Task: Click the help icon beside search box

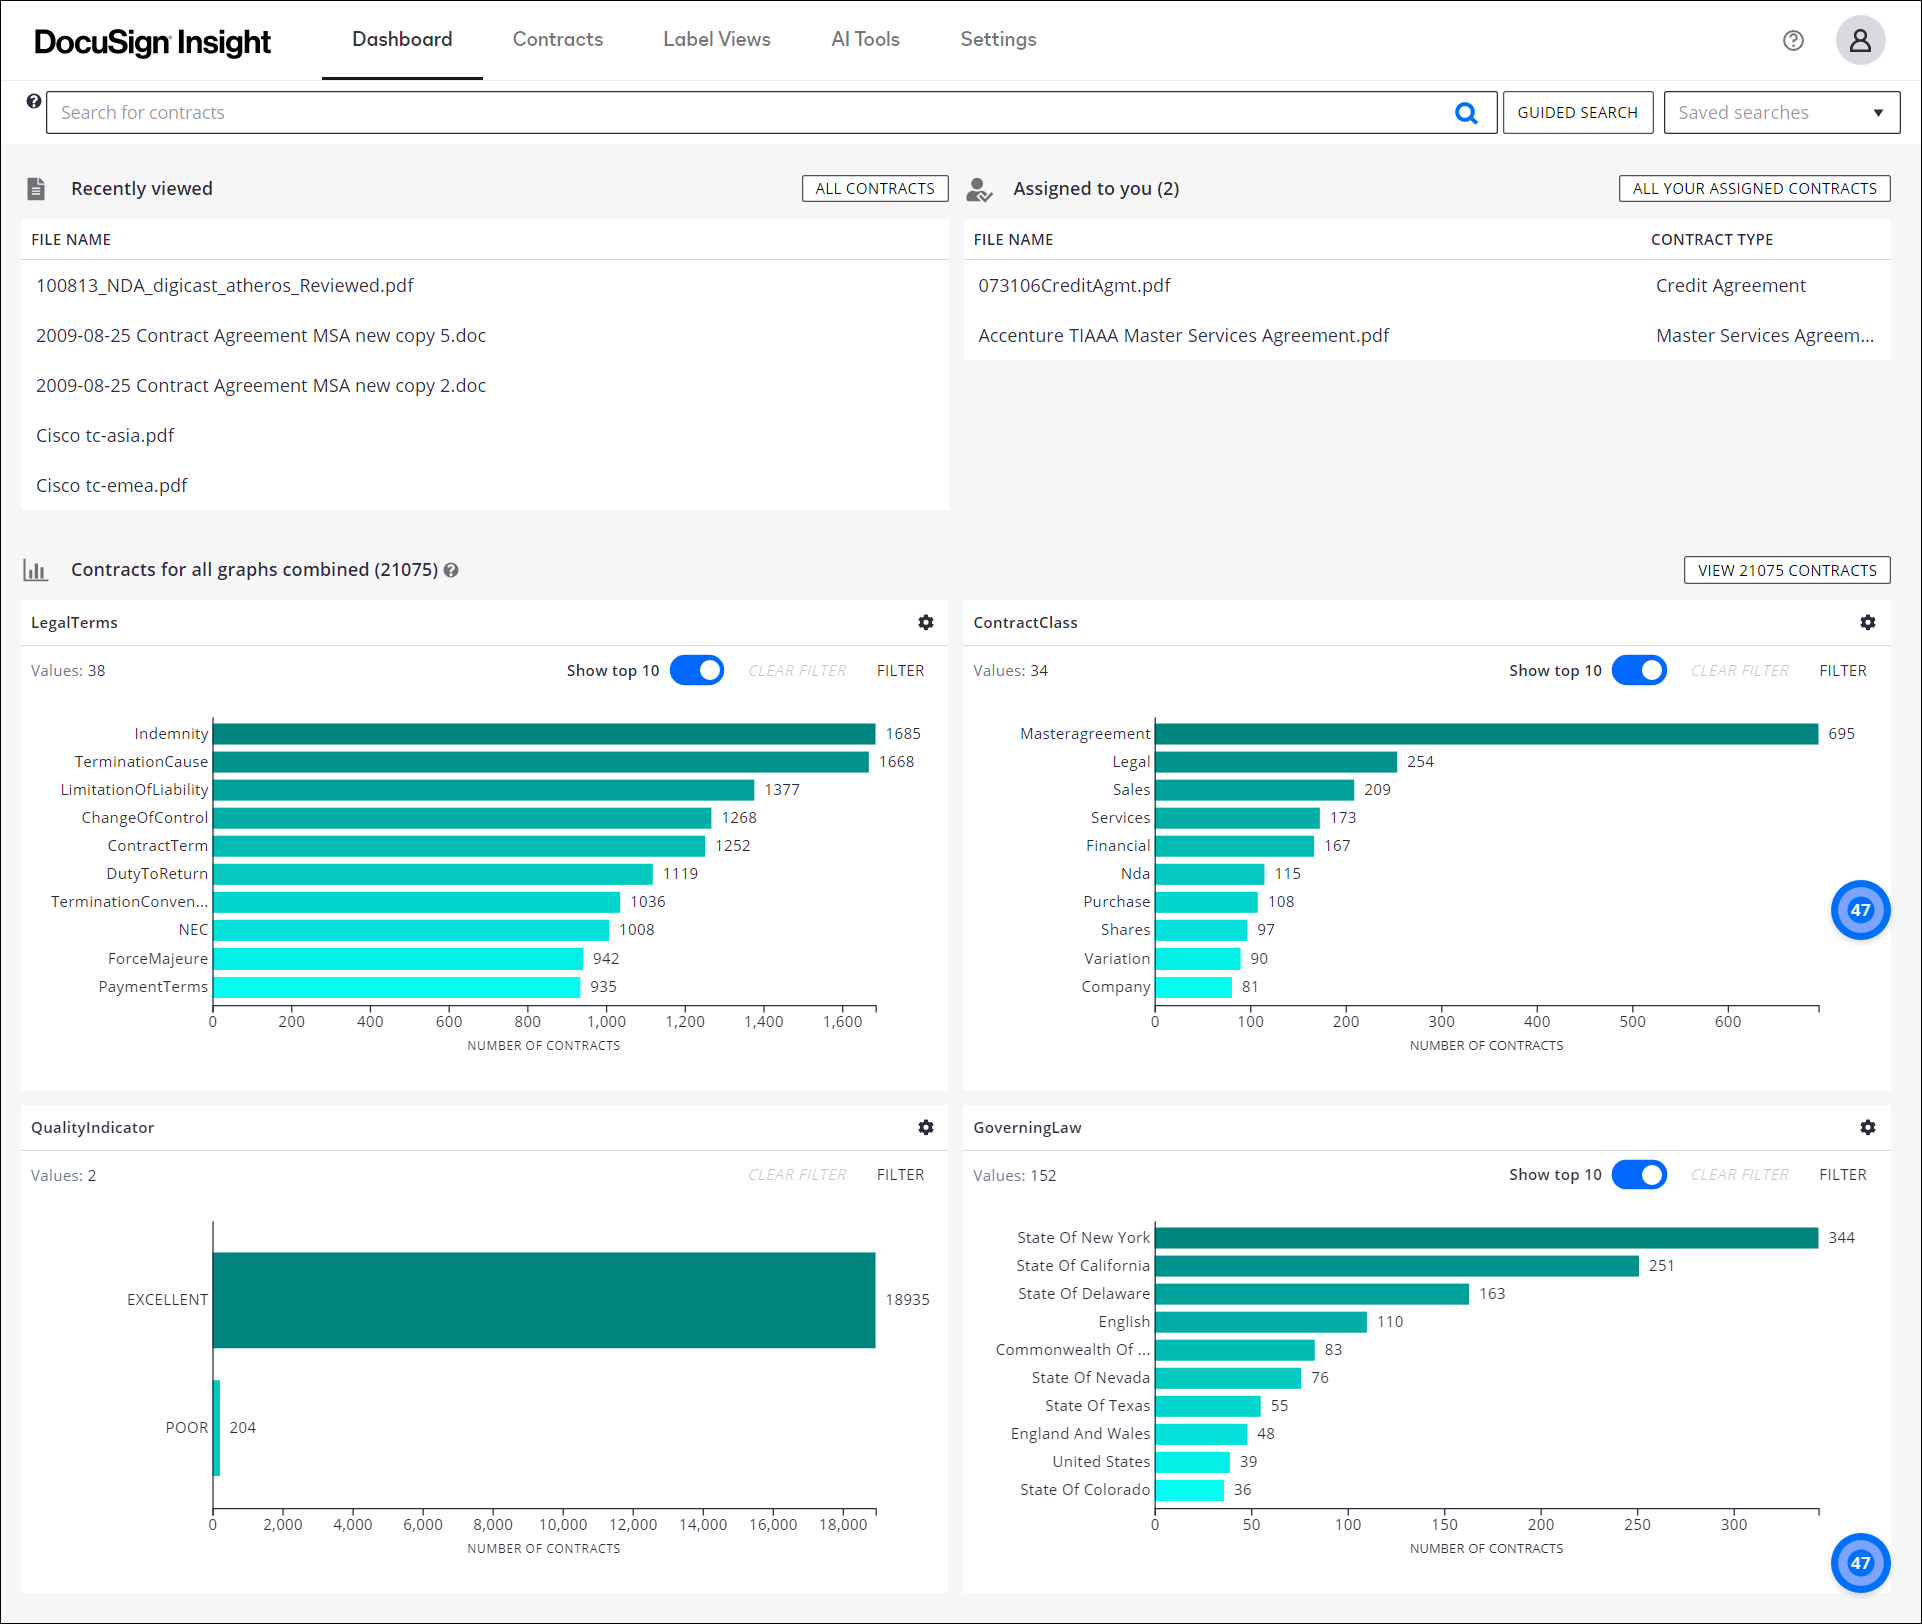Action: tap(34, 101)
